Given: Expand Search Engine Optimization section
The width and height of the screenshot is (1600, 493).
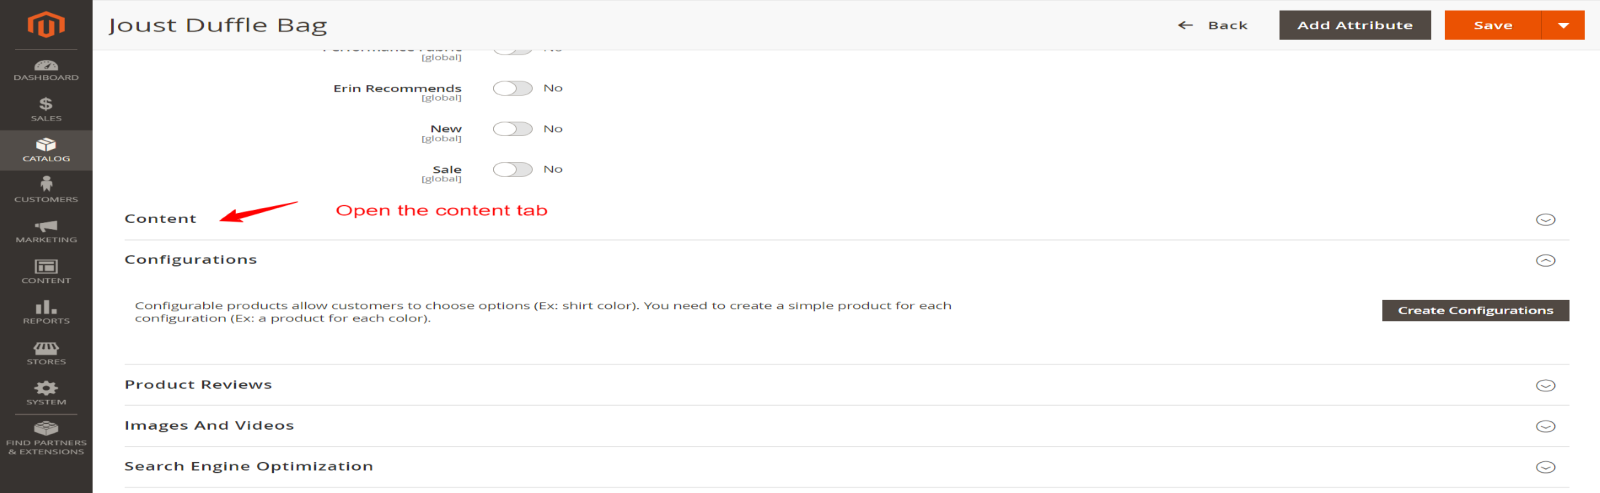Looking at the screenshot, I should pos(1545,467).
